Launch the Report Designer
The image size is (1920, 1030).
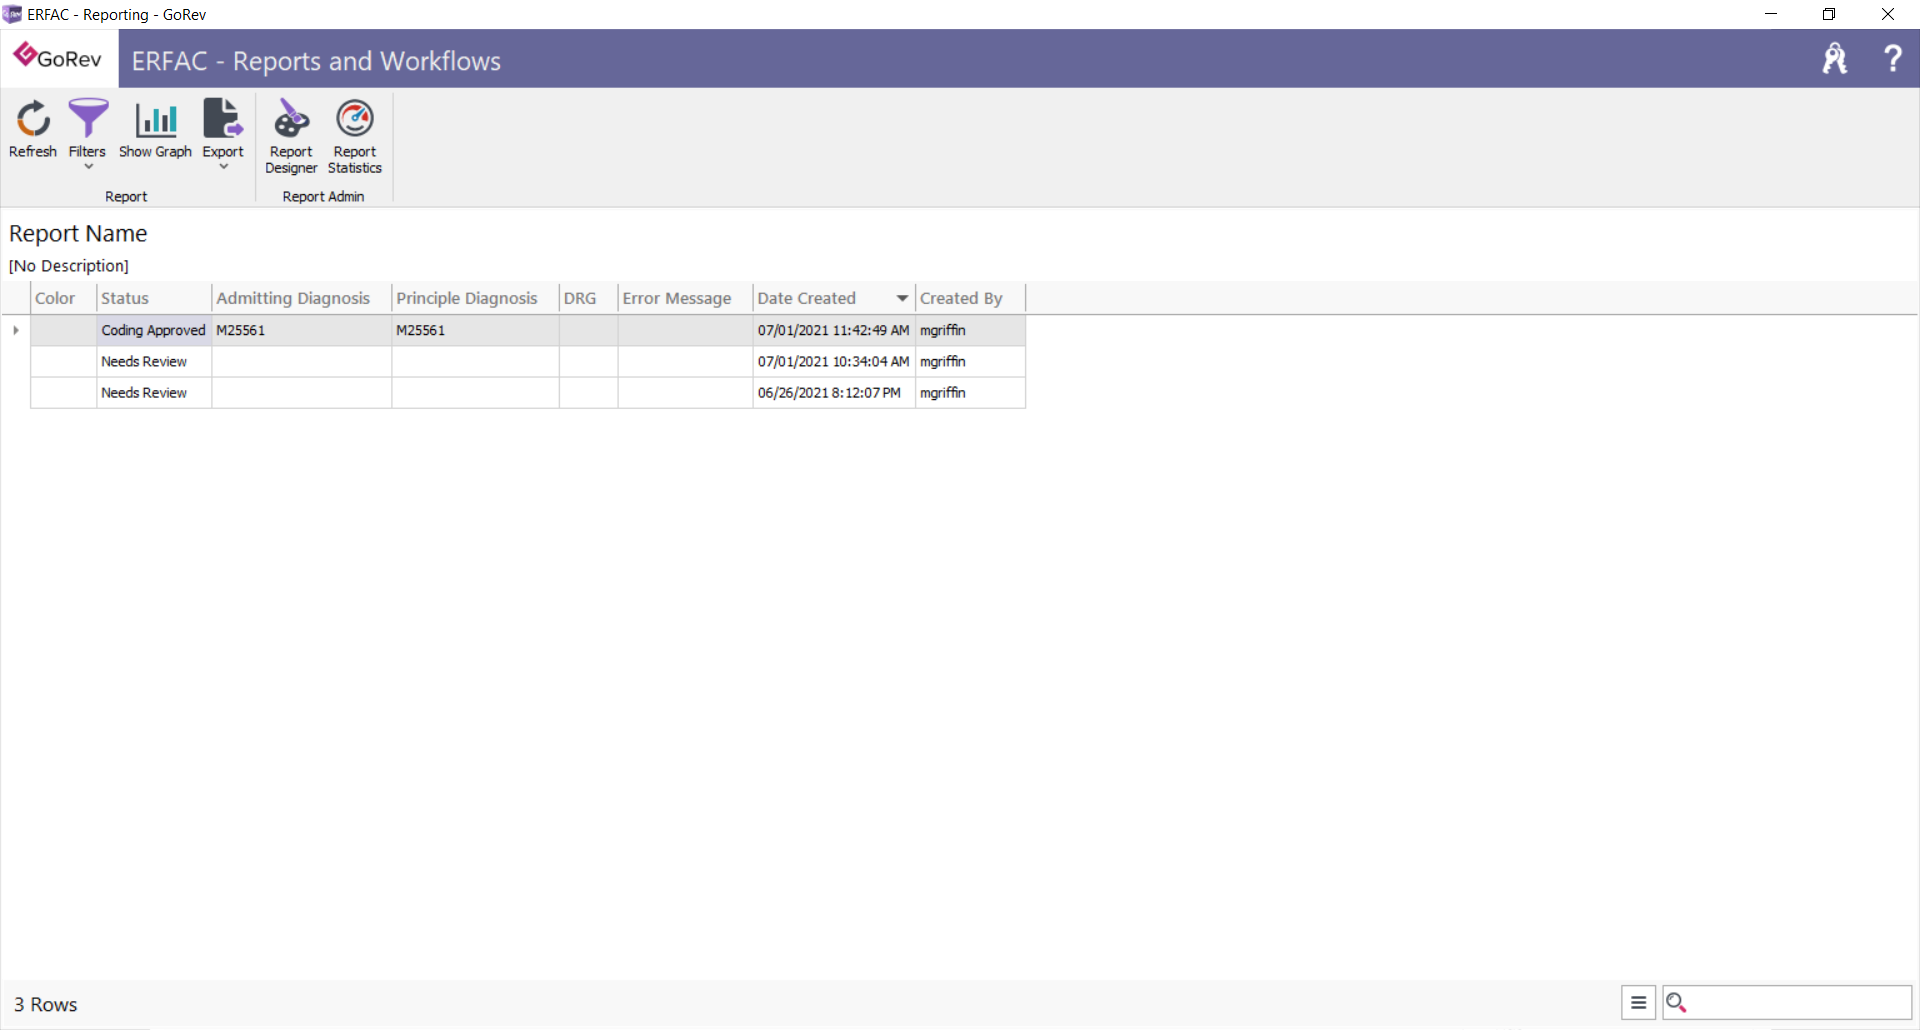291,136
